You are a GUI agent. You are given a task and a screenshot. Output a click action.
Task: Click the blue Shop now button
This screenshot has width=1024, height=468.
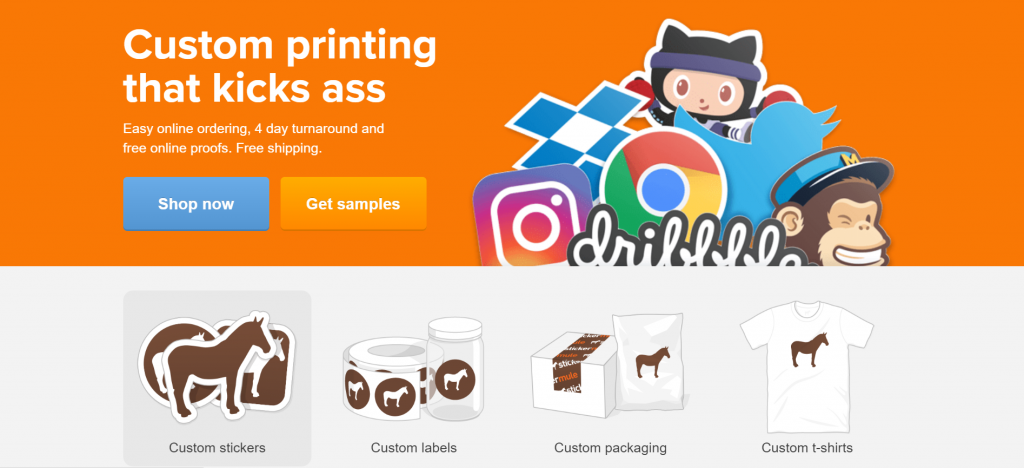click(196, 204)
